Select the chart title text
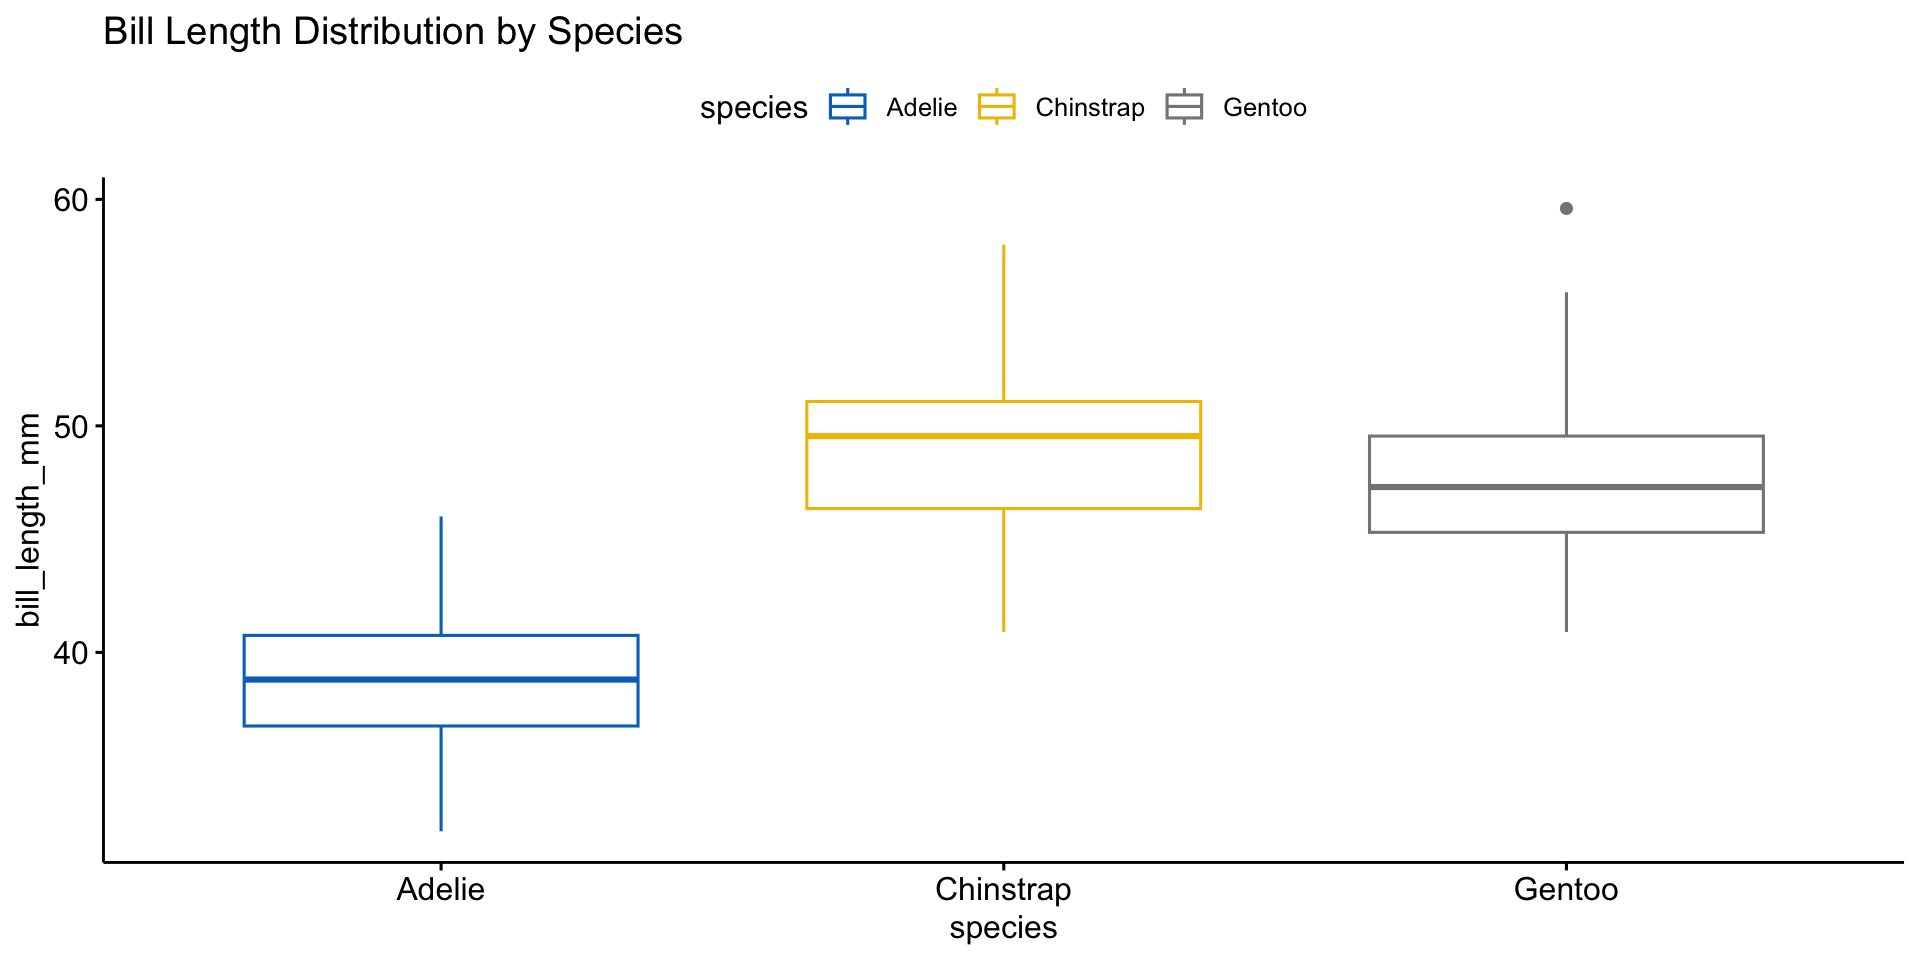The width and height of the screenshot is (1920, 960). click(392, 32)
